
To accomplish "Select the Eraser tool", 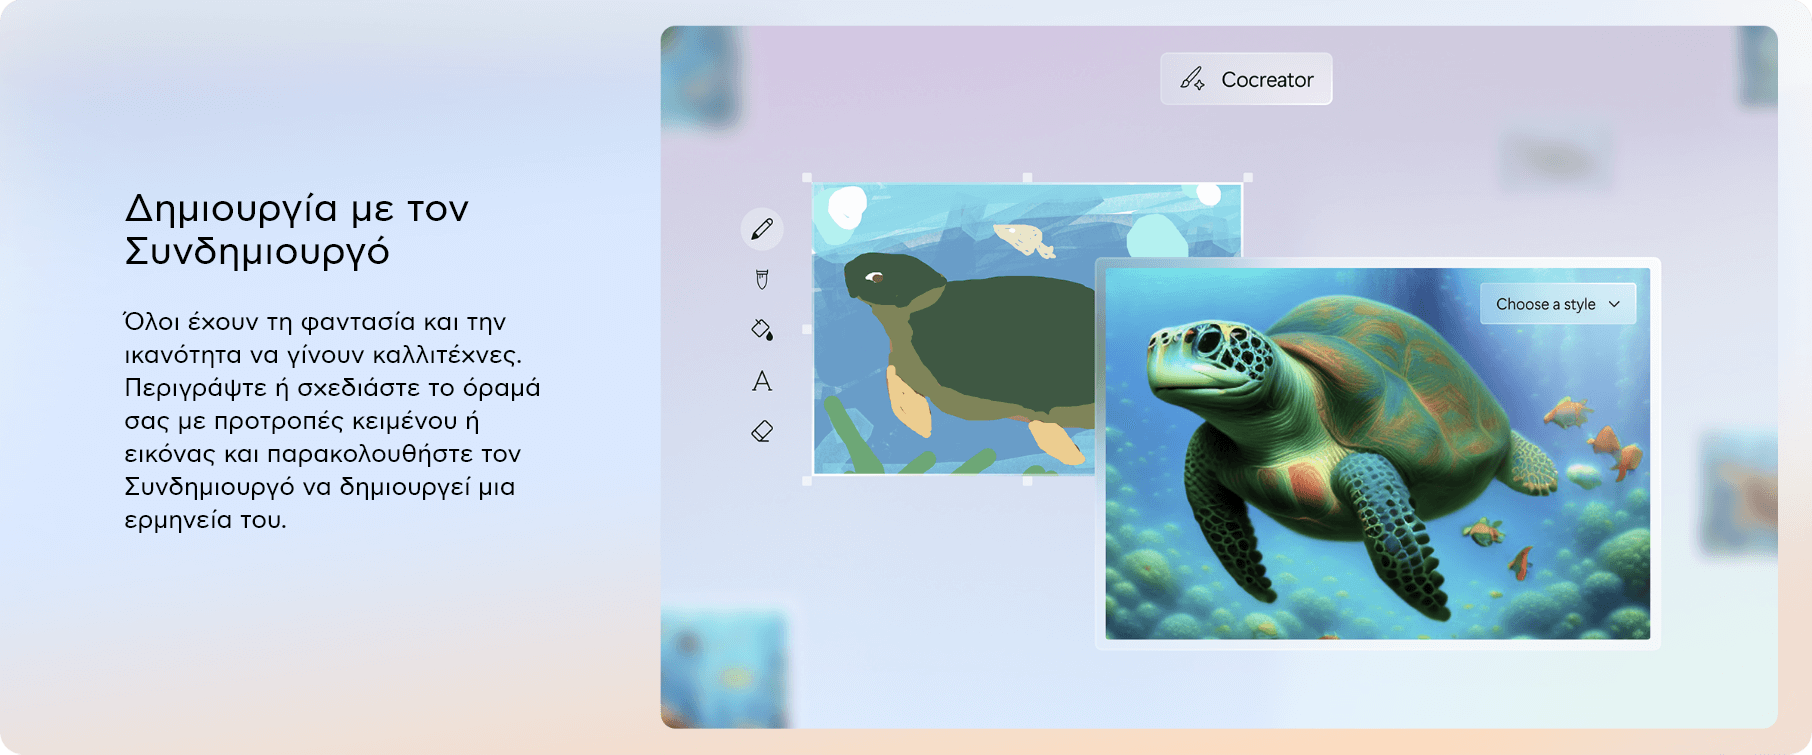I will 762,432.
